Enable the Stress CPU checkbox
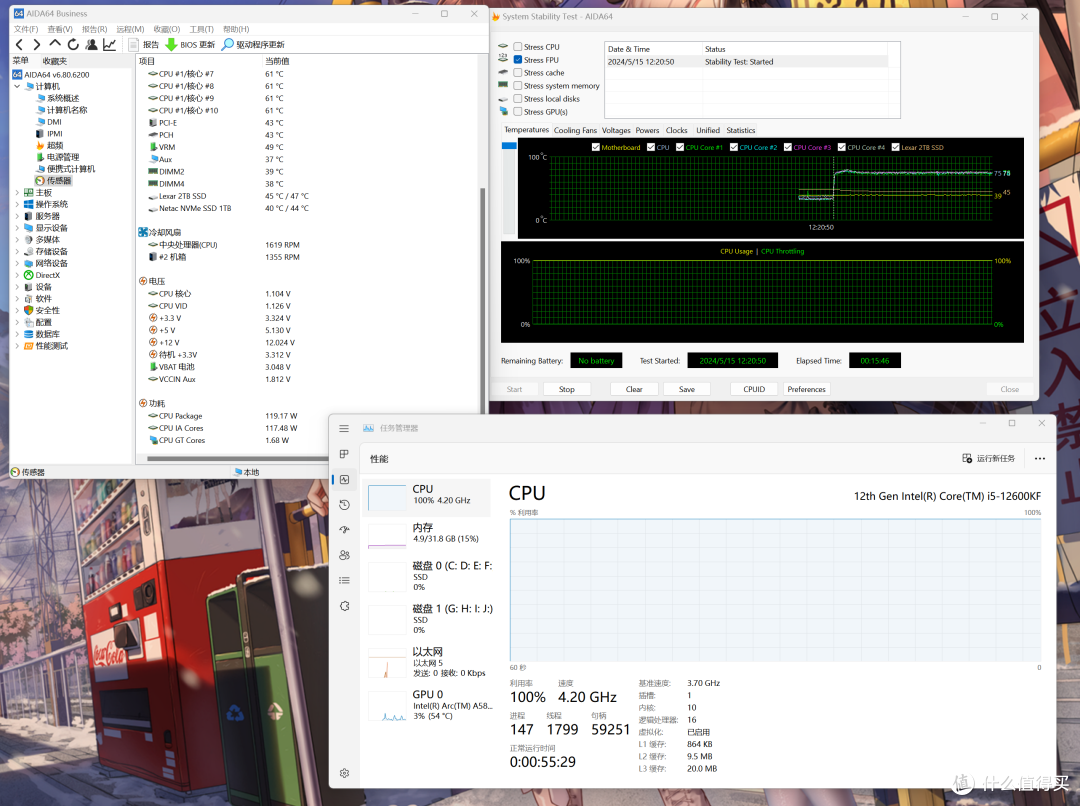 [517, 47]
